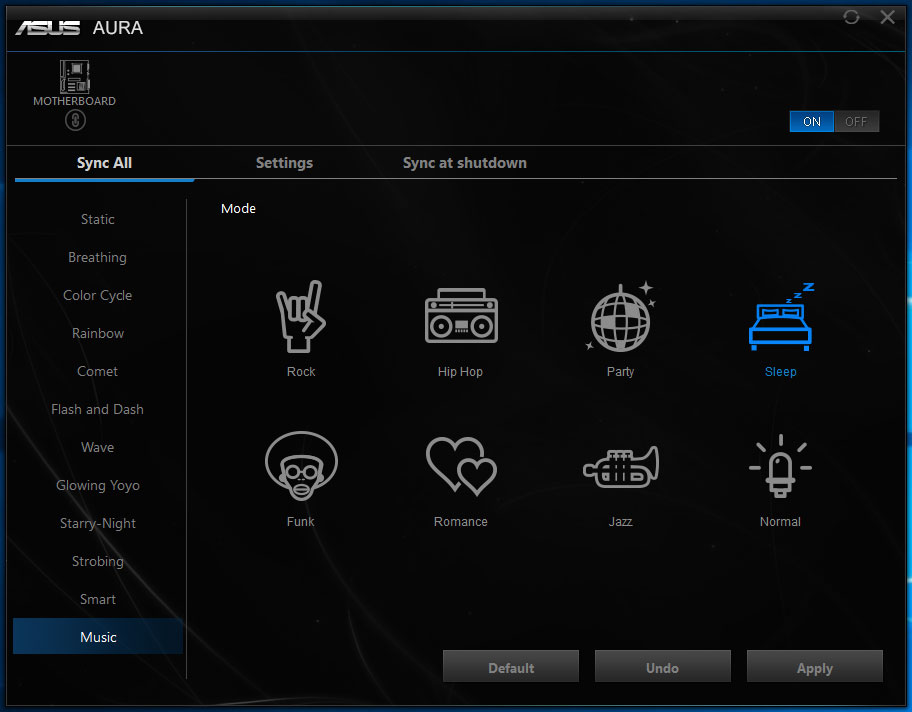
Task: Select the Static lighting effect
Action: [98, 219]
